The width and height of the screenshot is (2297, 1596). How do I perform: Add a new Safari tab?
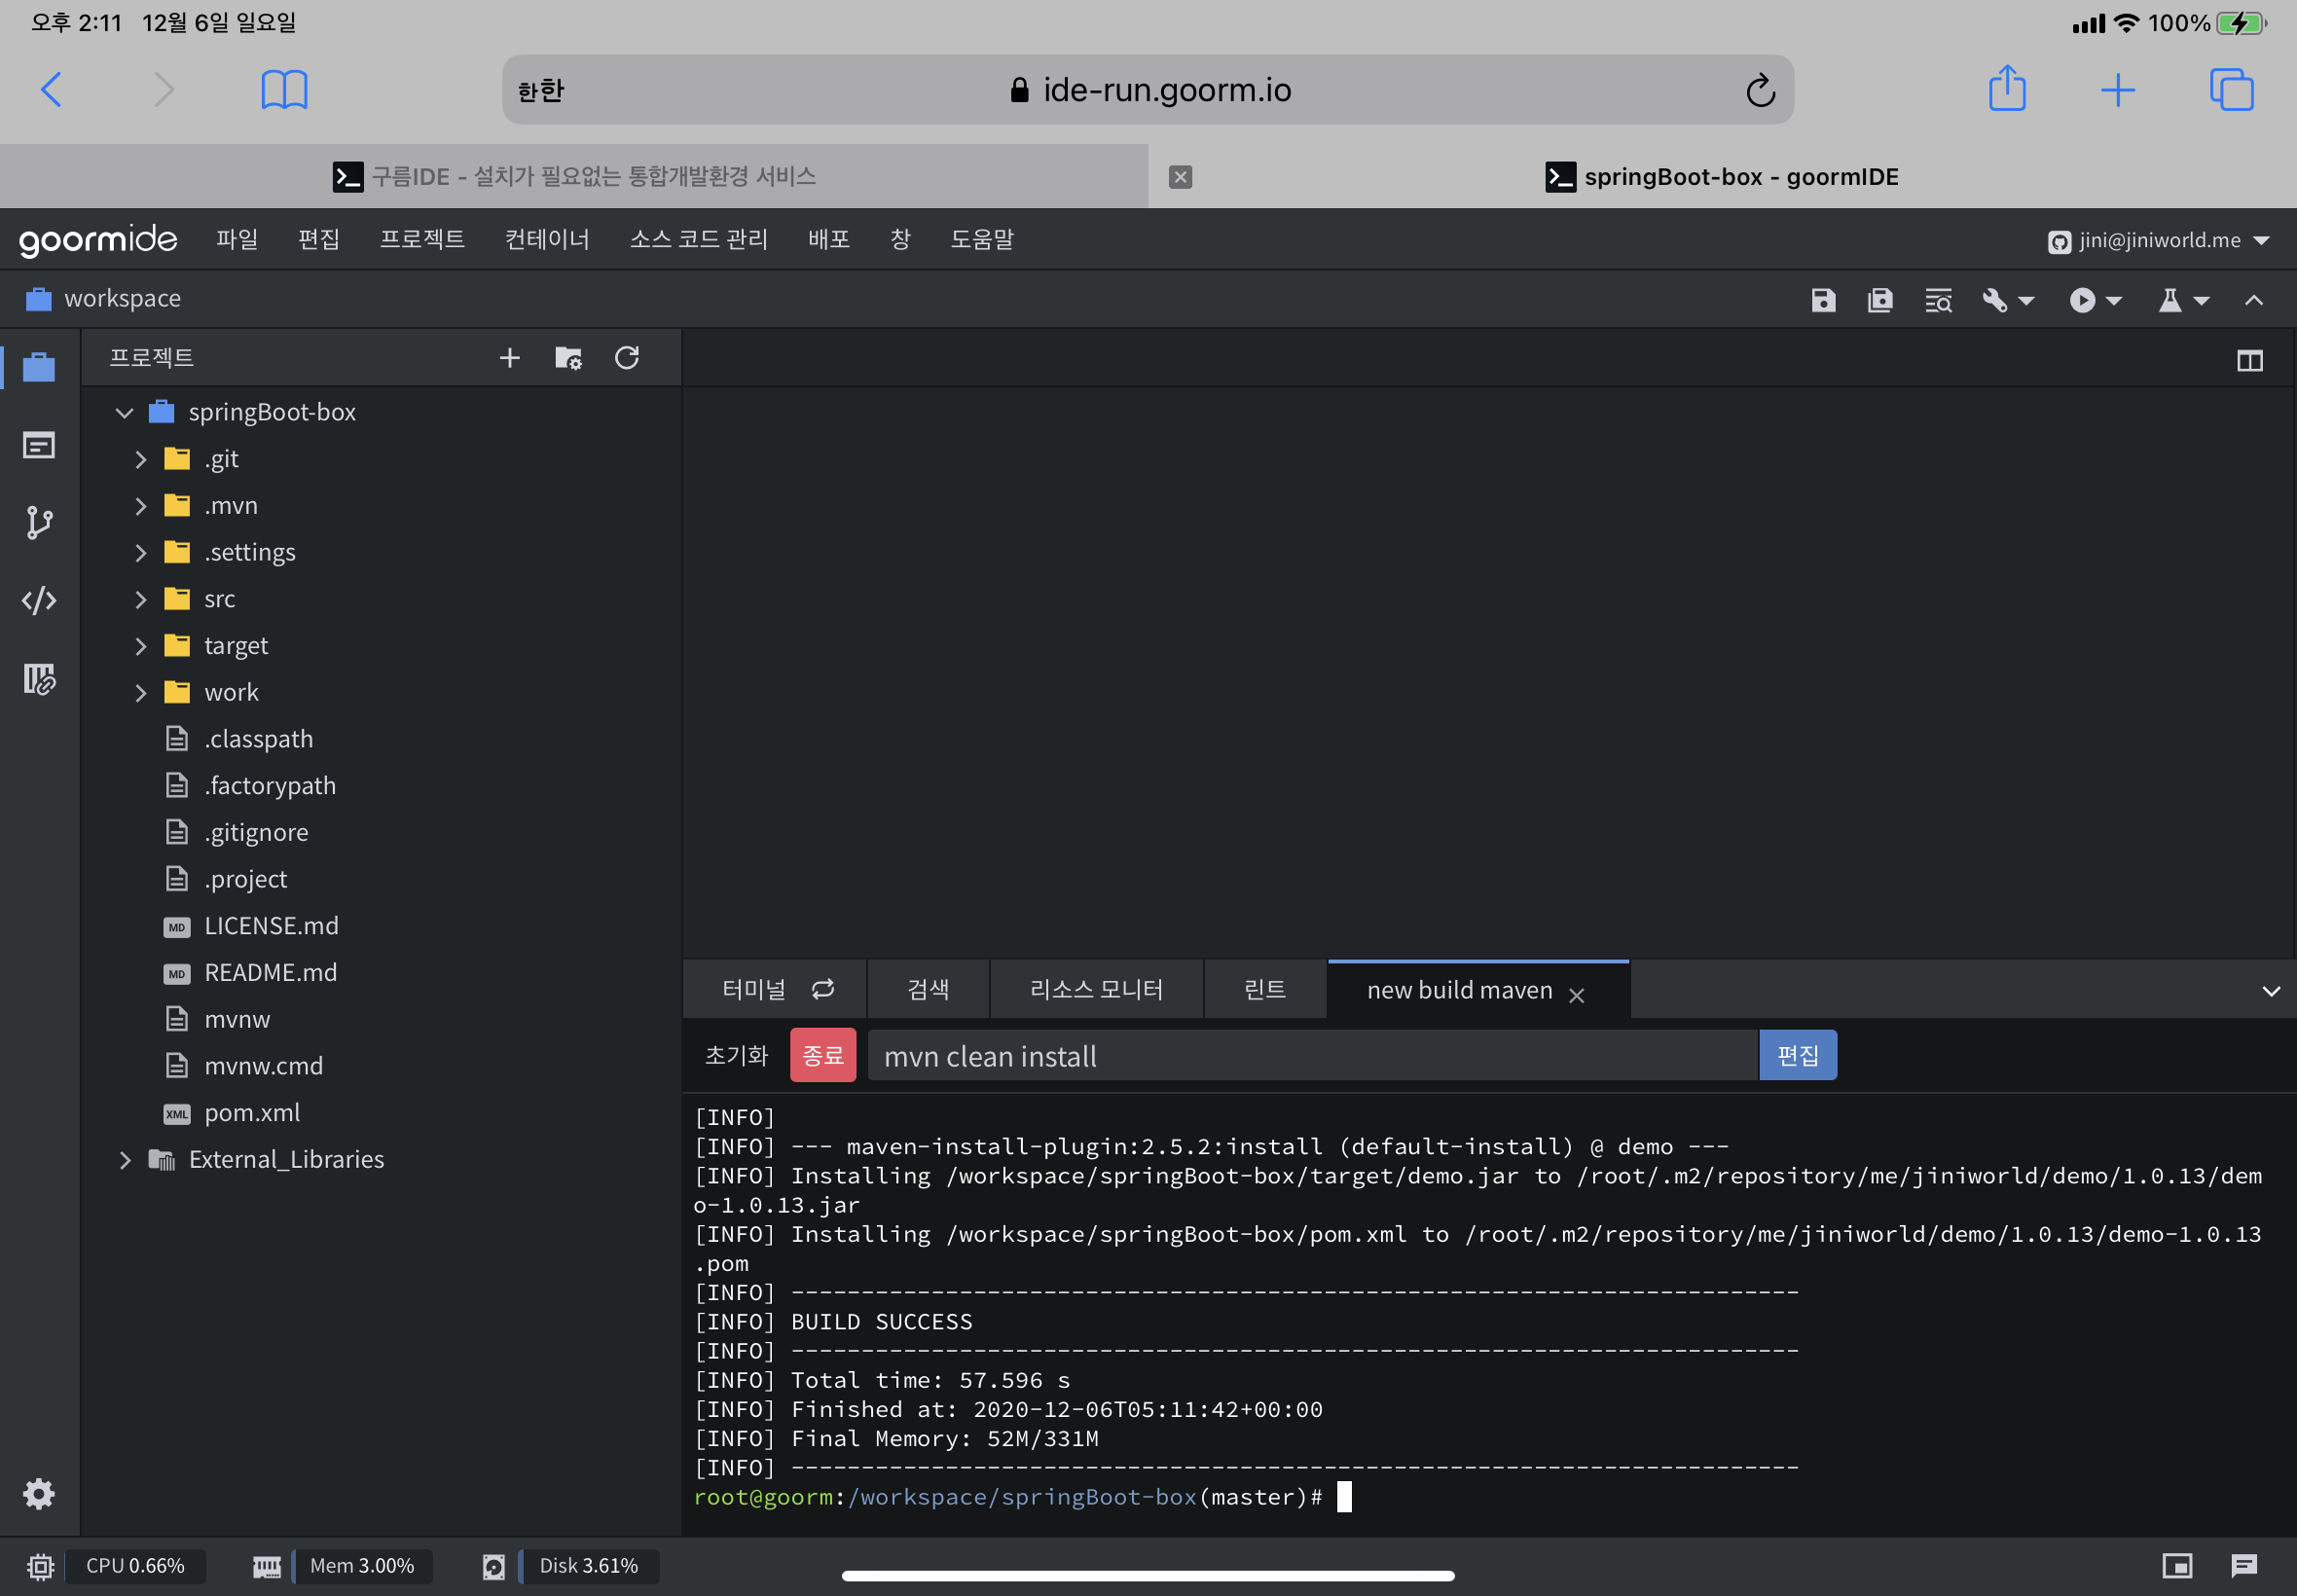click(2118, 91)
